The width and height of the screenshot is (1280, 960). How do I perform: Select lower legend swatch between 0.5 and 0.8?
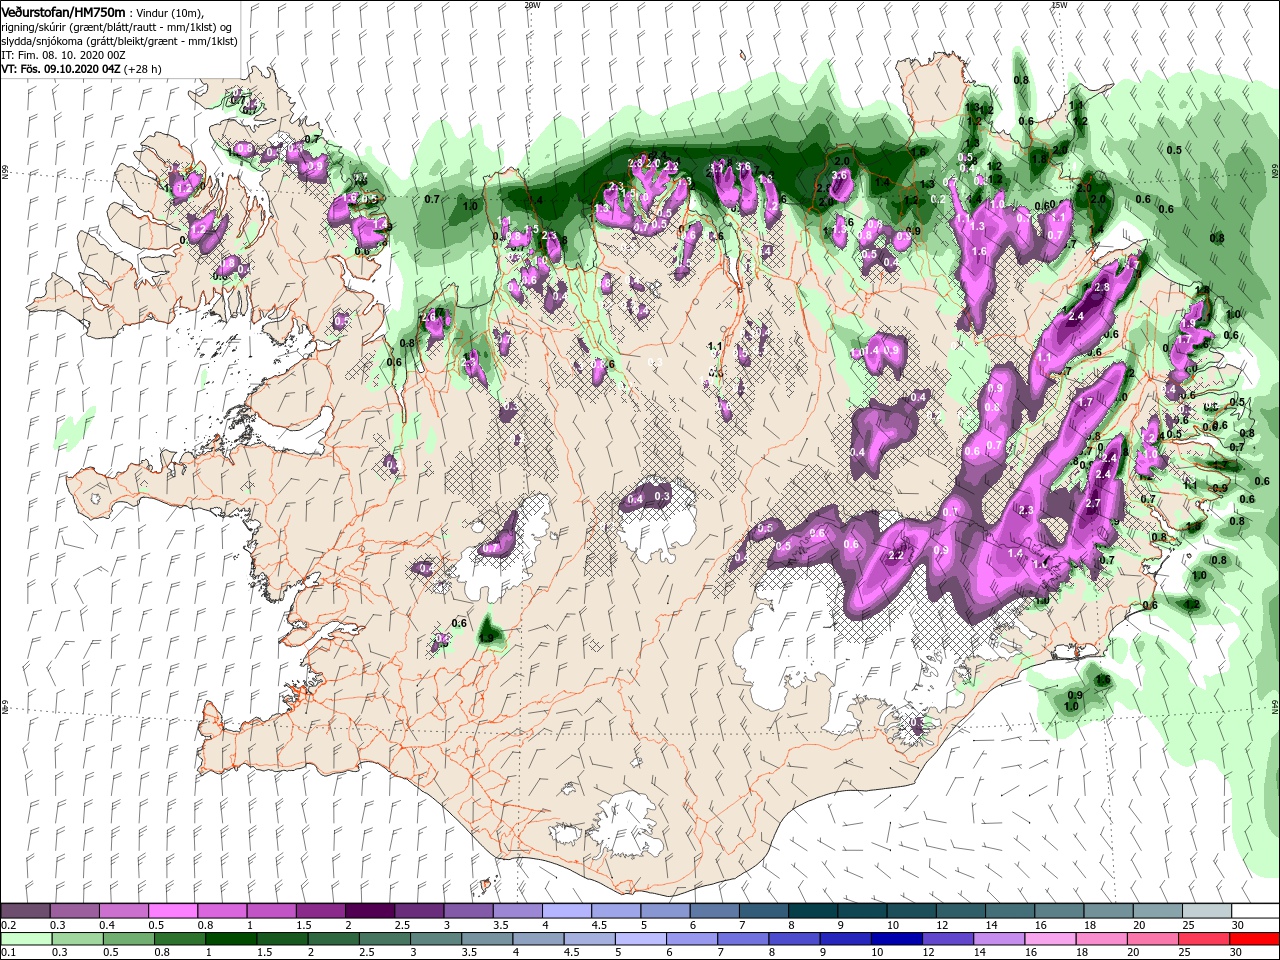(128, 939)
